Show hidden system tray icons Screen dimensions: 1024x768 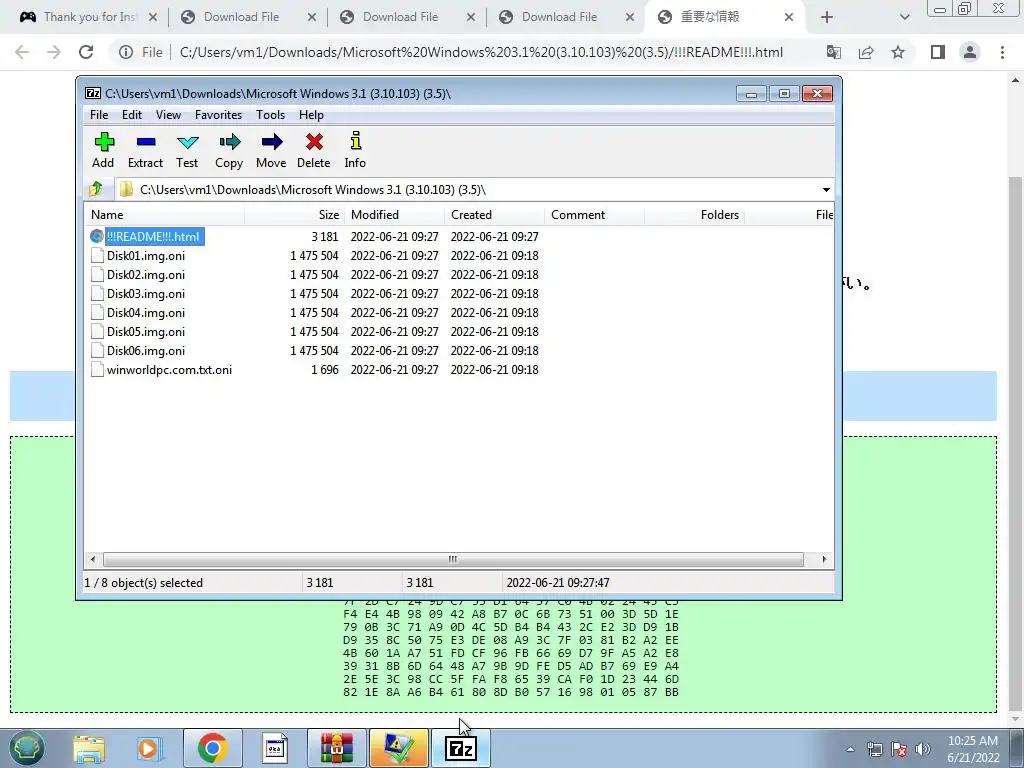850,749
